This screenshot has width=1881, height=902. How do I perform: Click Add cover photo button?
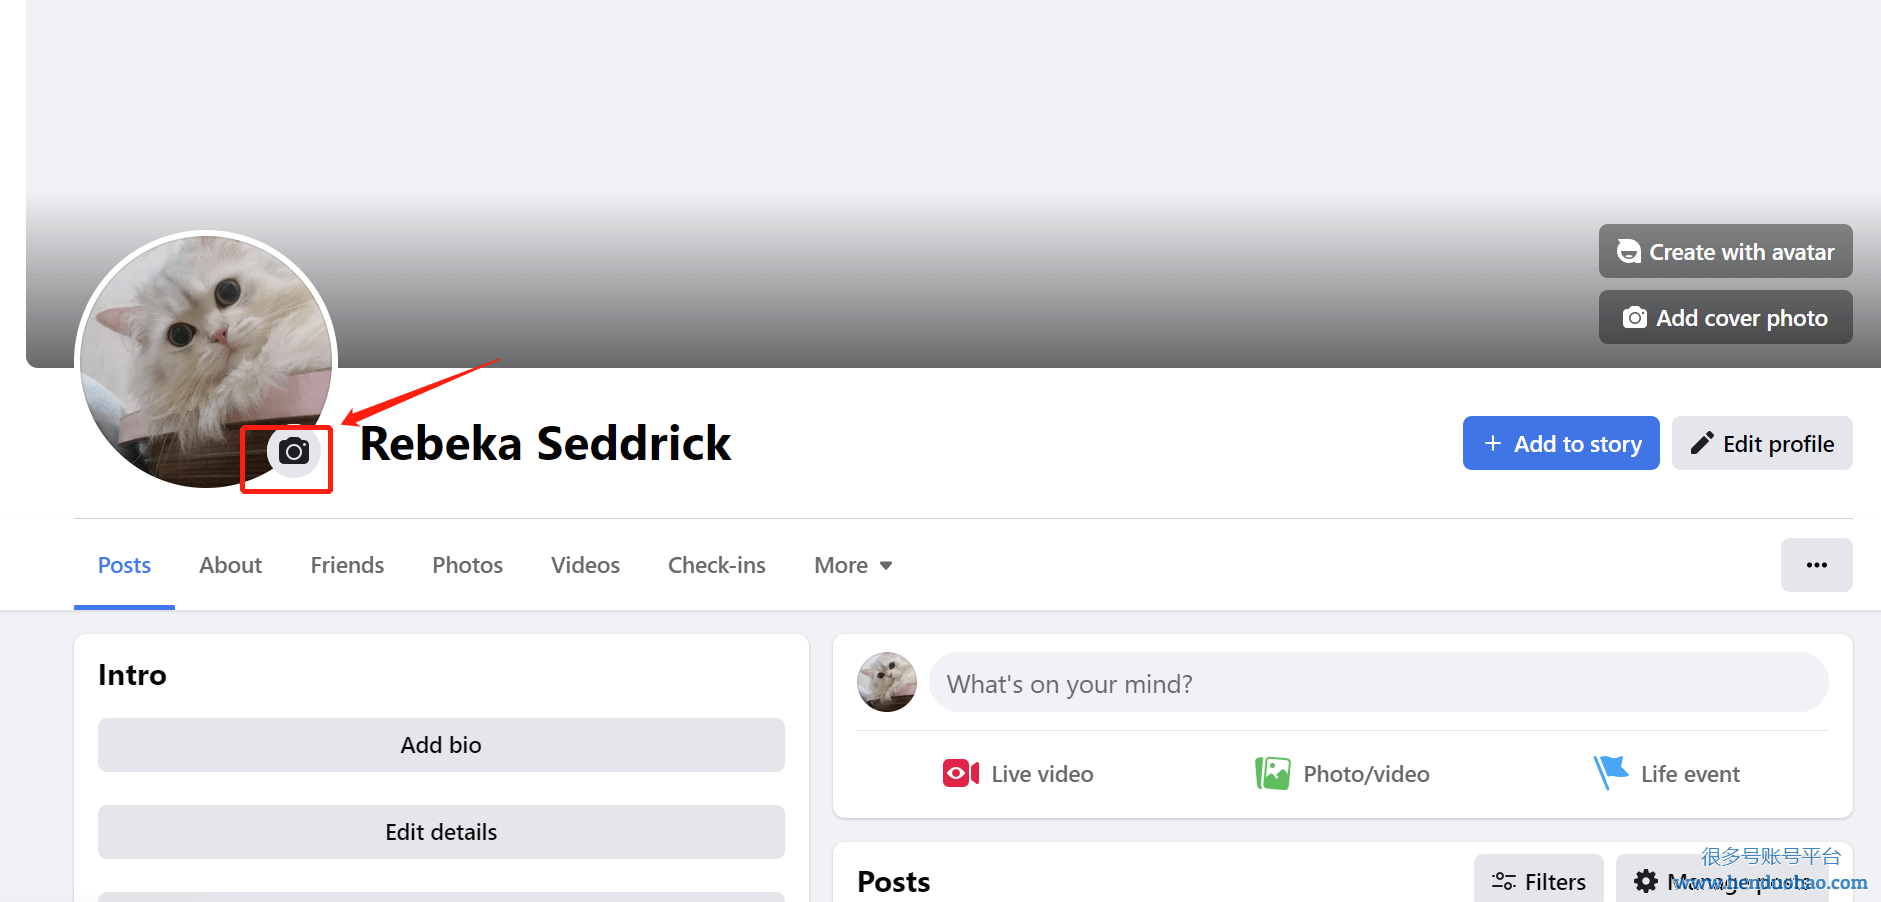(x=1725, y=317)
